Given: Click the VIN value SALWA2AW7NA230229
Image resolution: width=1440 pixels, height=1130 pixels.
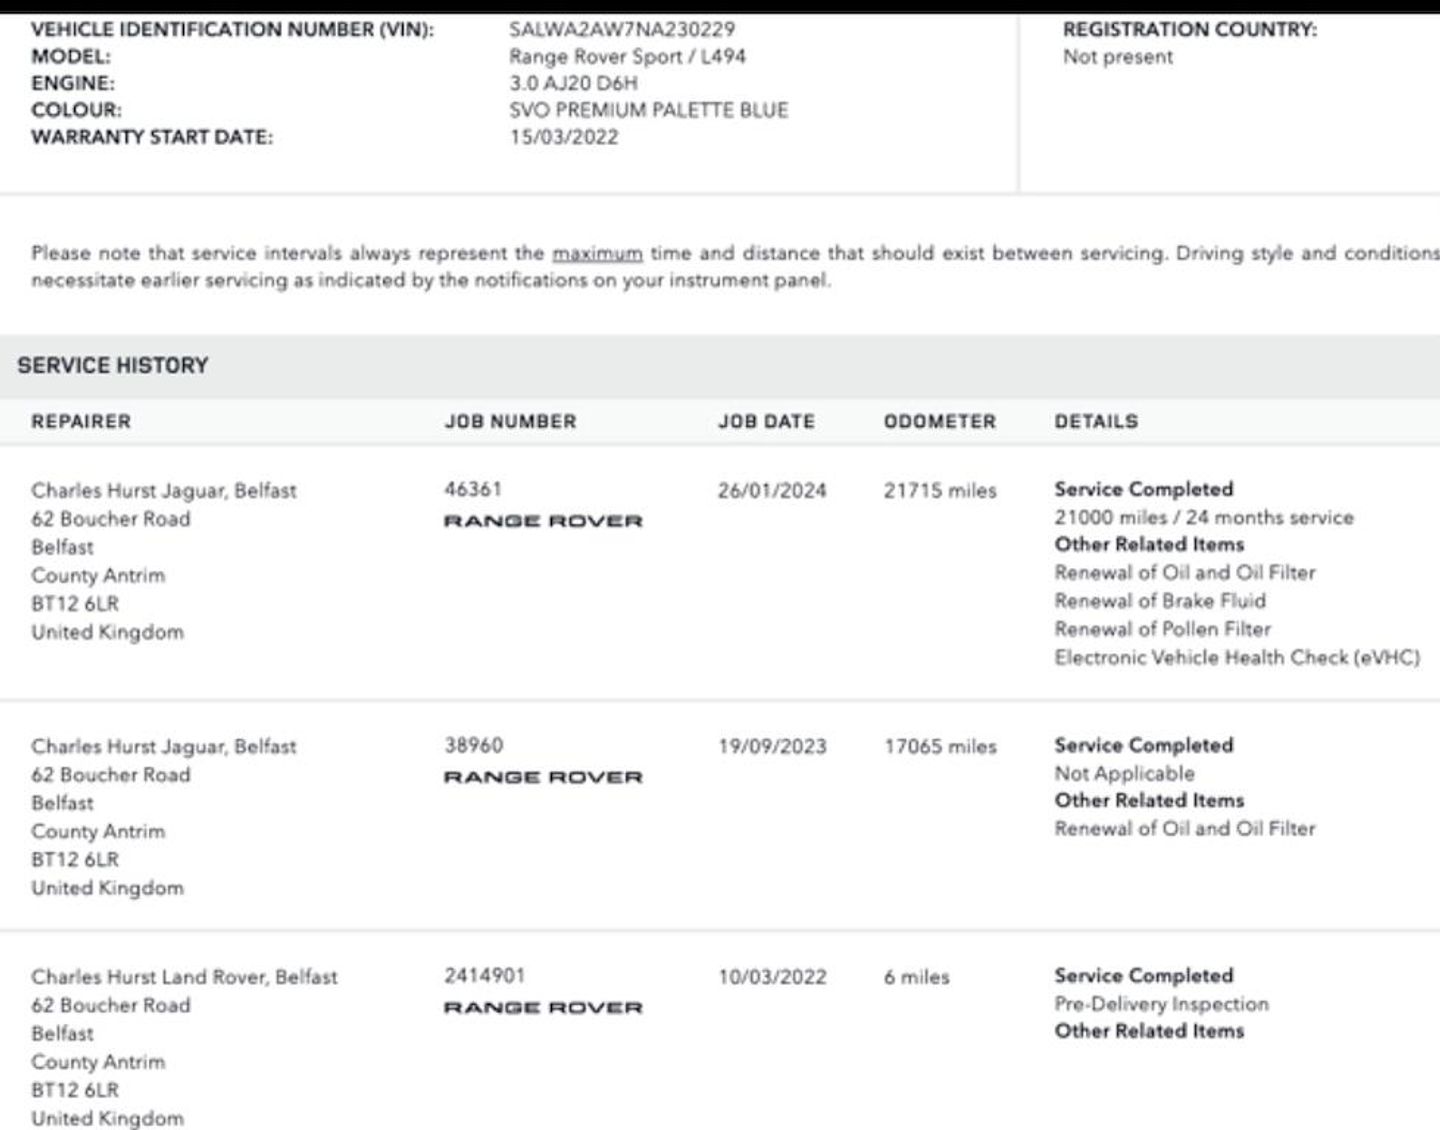Looking at the screenshot, I should (621, 30).
